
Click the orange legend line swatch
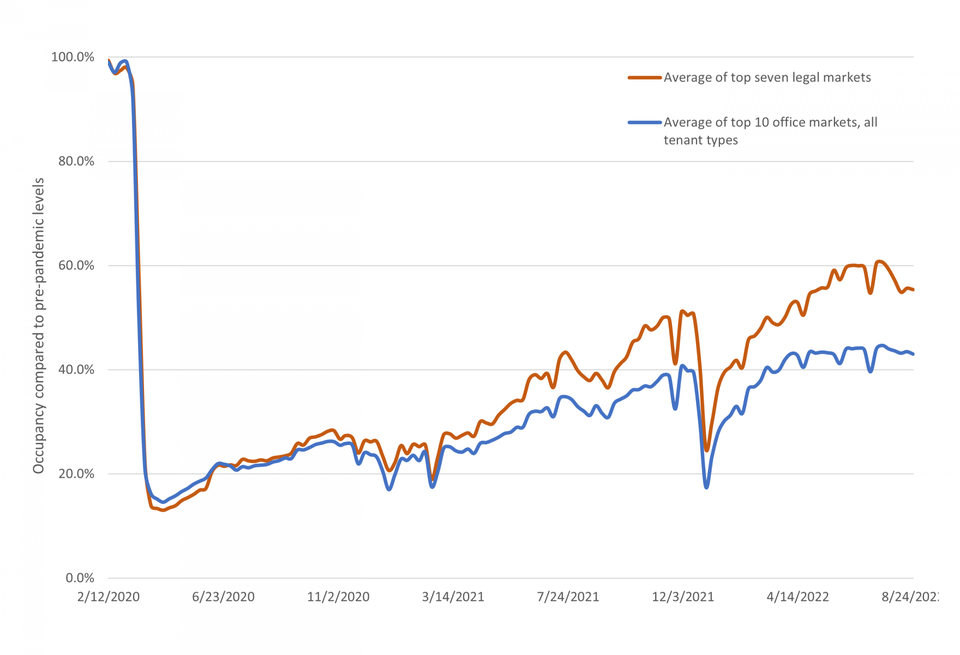pyautogui.click(x=645, y=78)
